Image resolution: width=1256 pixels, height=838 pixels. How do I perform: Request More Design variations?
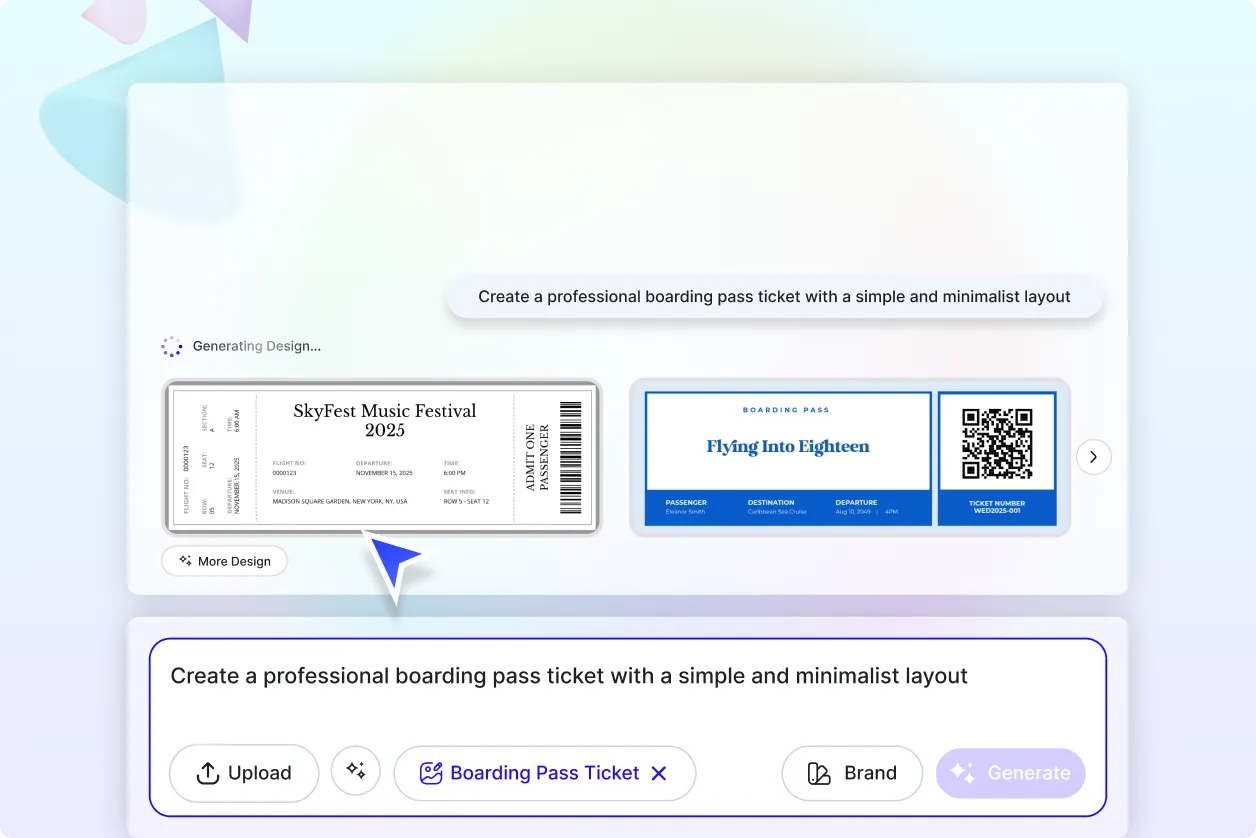tap(224, 561)
